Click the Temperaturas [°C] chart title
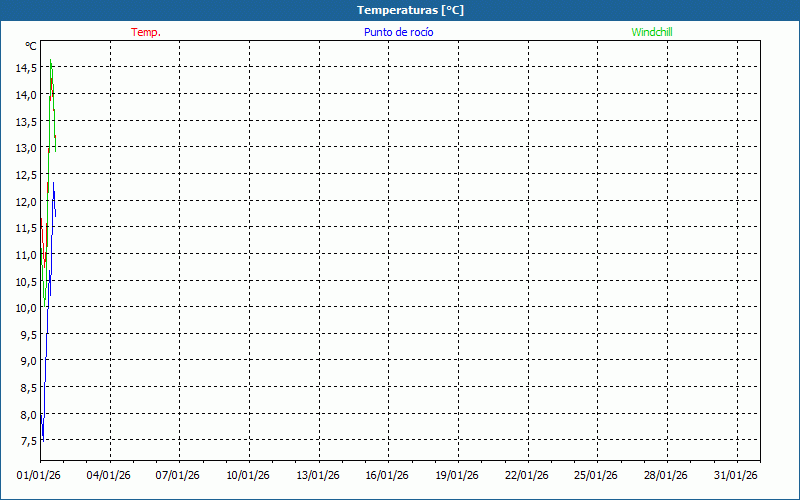800x500 pixels. [x=410, y=10]
